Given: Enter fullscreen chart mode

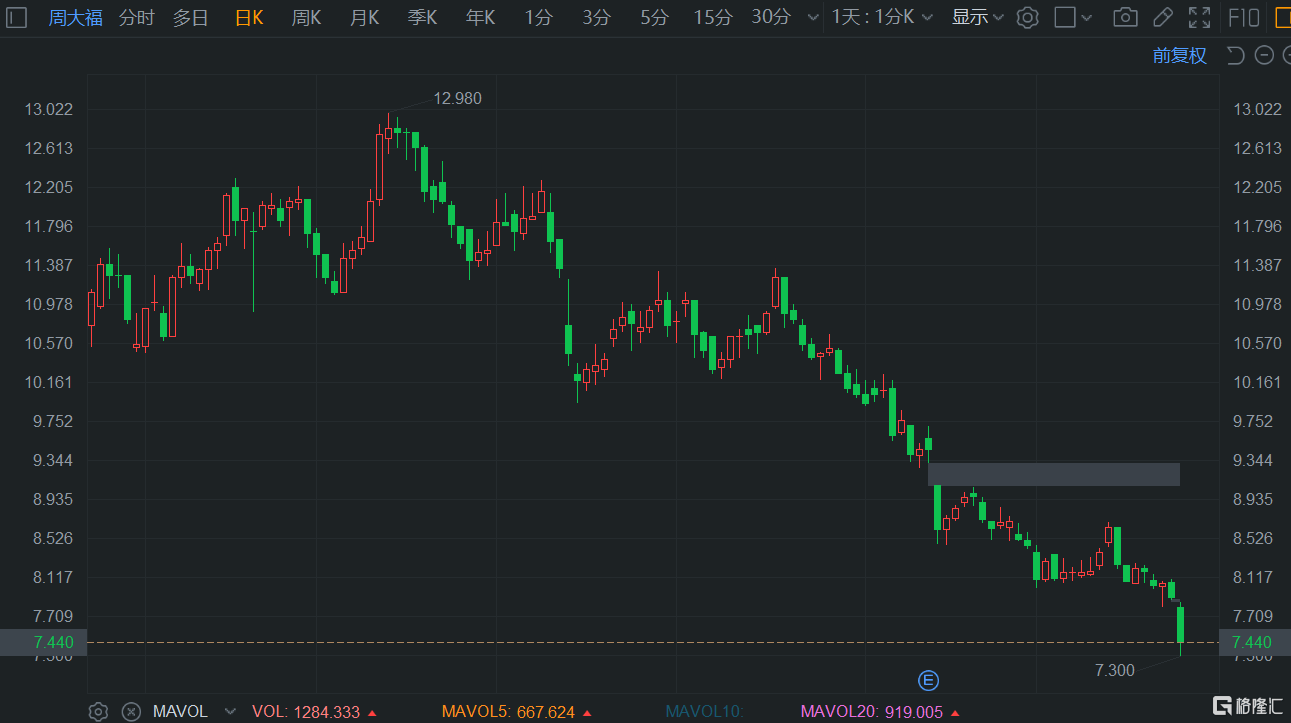Looking at the screenshot, I should click(1199, 17).
